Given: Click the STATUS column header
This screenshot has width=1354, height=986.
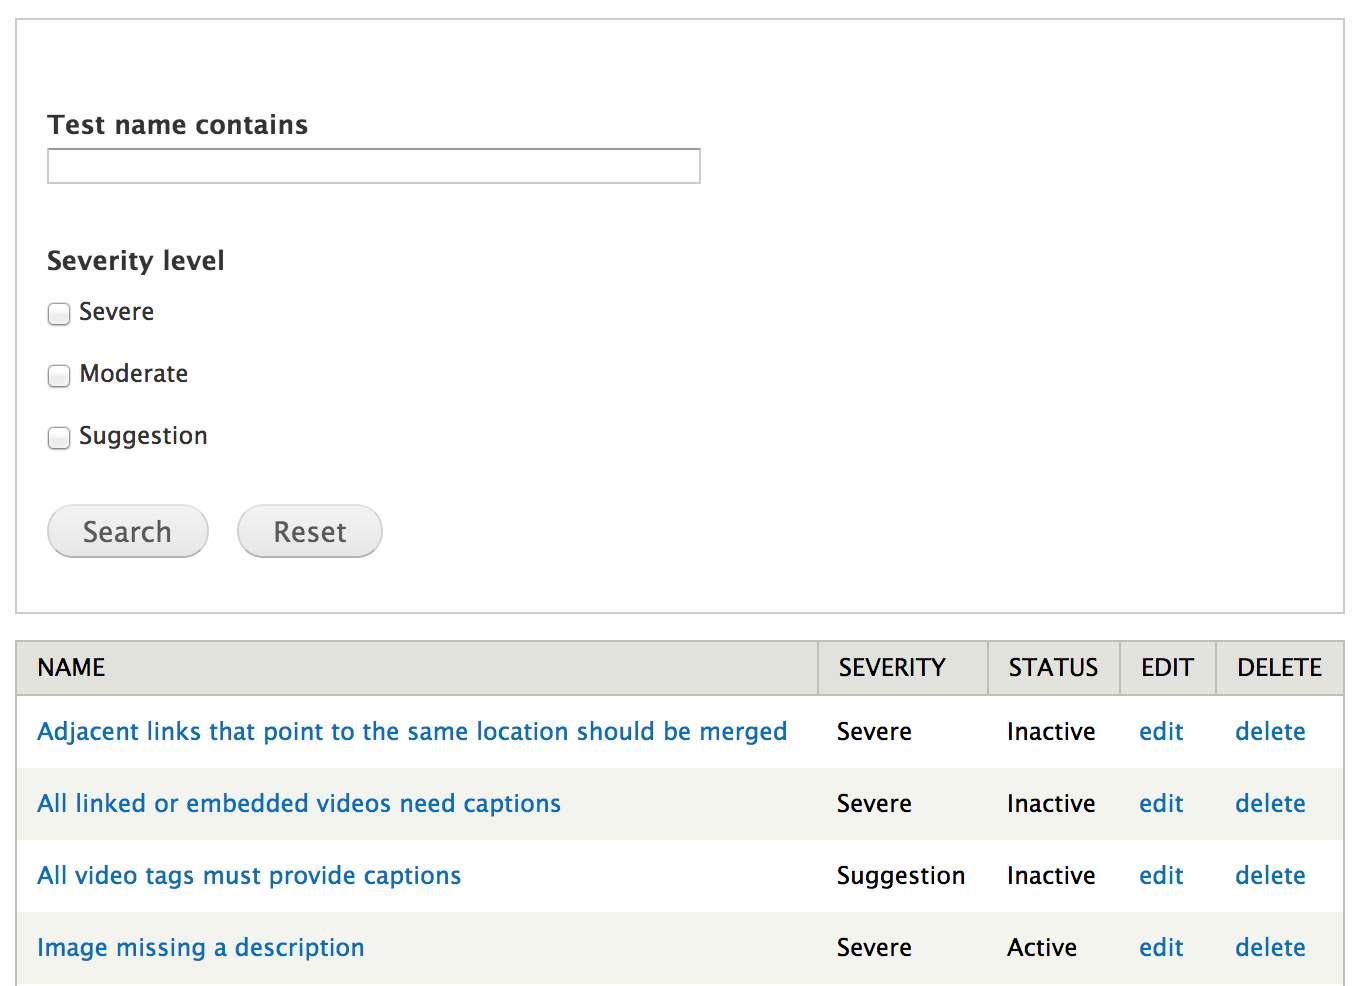Looking at the screenshot, I should pyautogui.click(x=1053, y=667).
